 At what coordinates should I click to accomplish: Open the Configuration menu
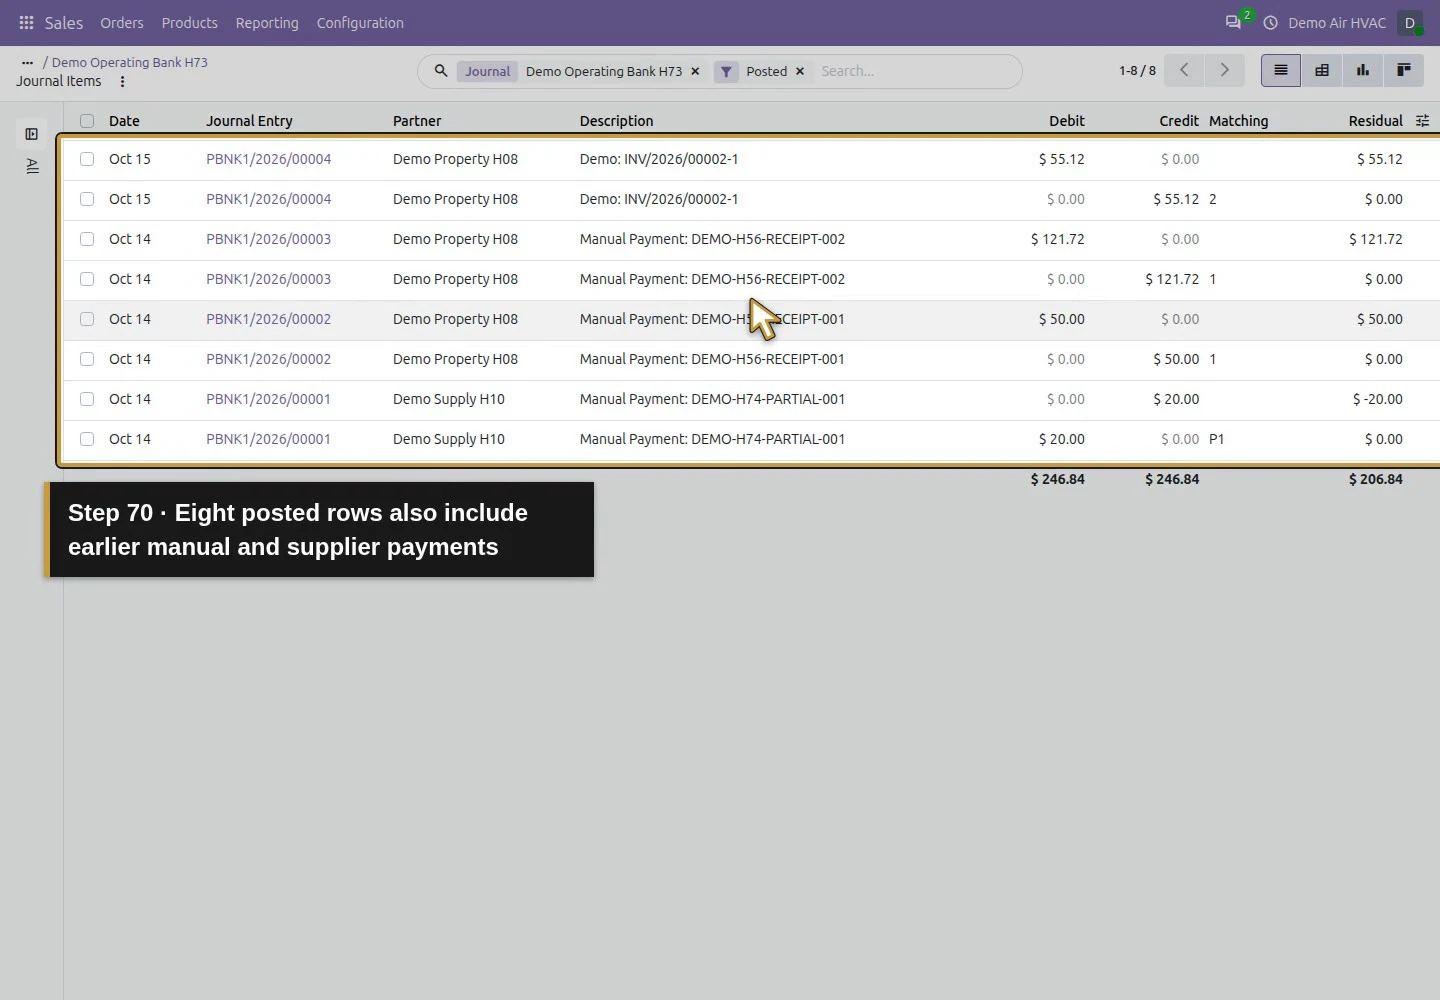point(360,23)
